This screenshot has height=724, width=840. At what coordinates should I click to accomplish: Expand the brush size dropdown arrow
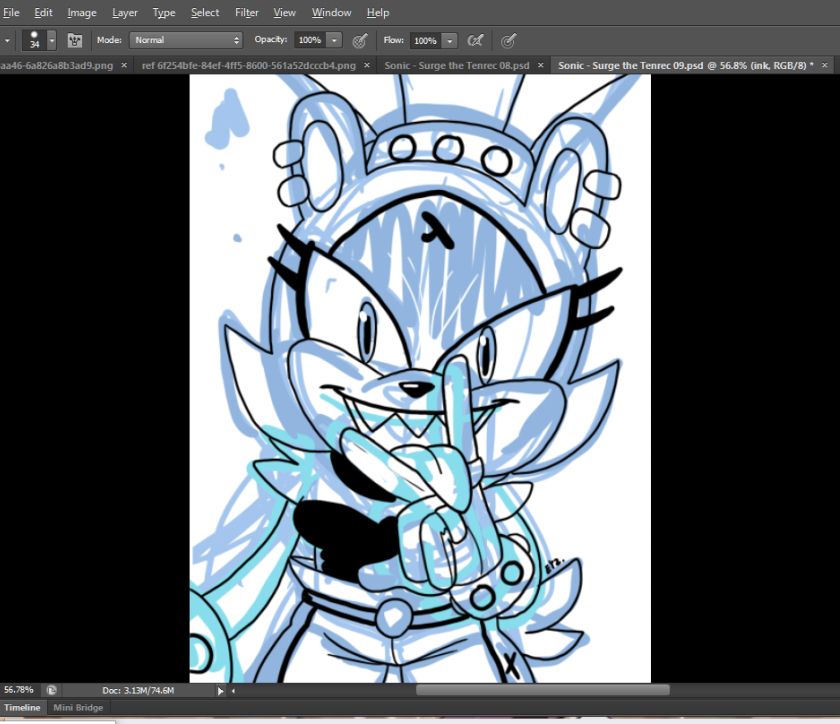tap(51, 40)
